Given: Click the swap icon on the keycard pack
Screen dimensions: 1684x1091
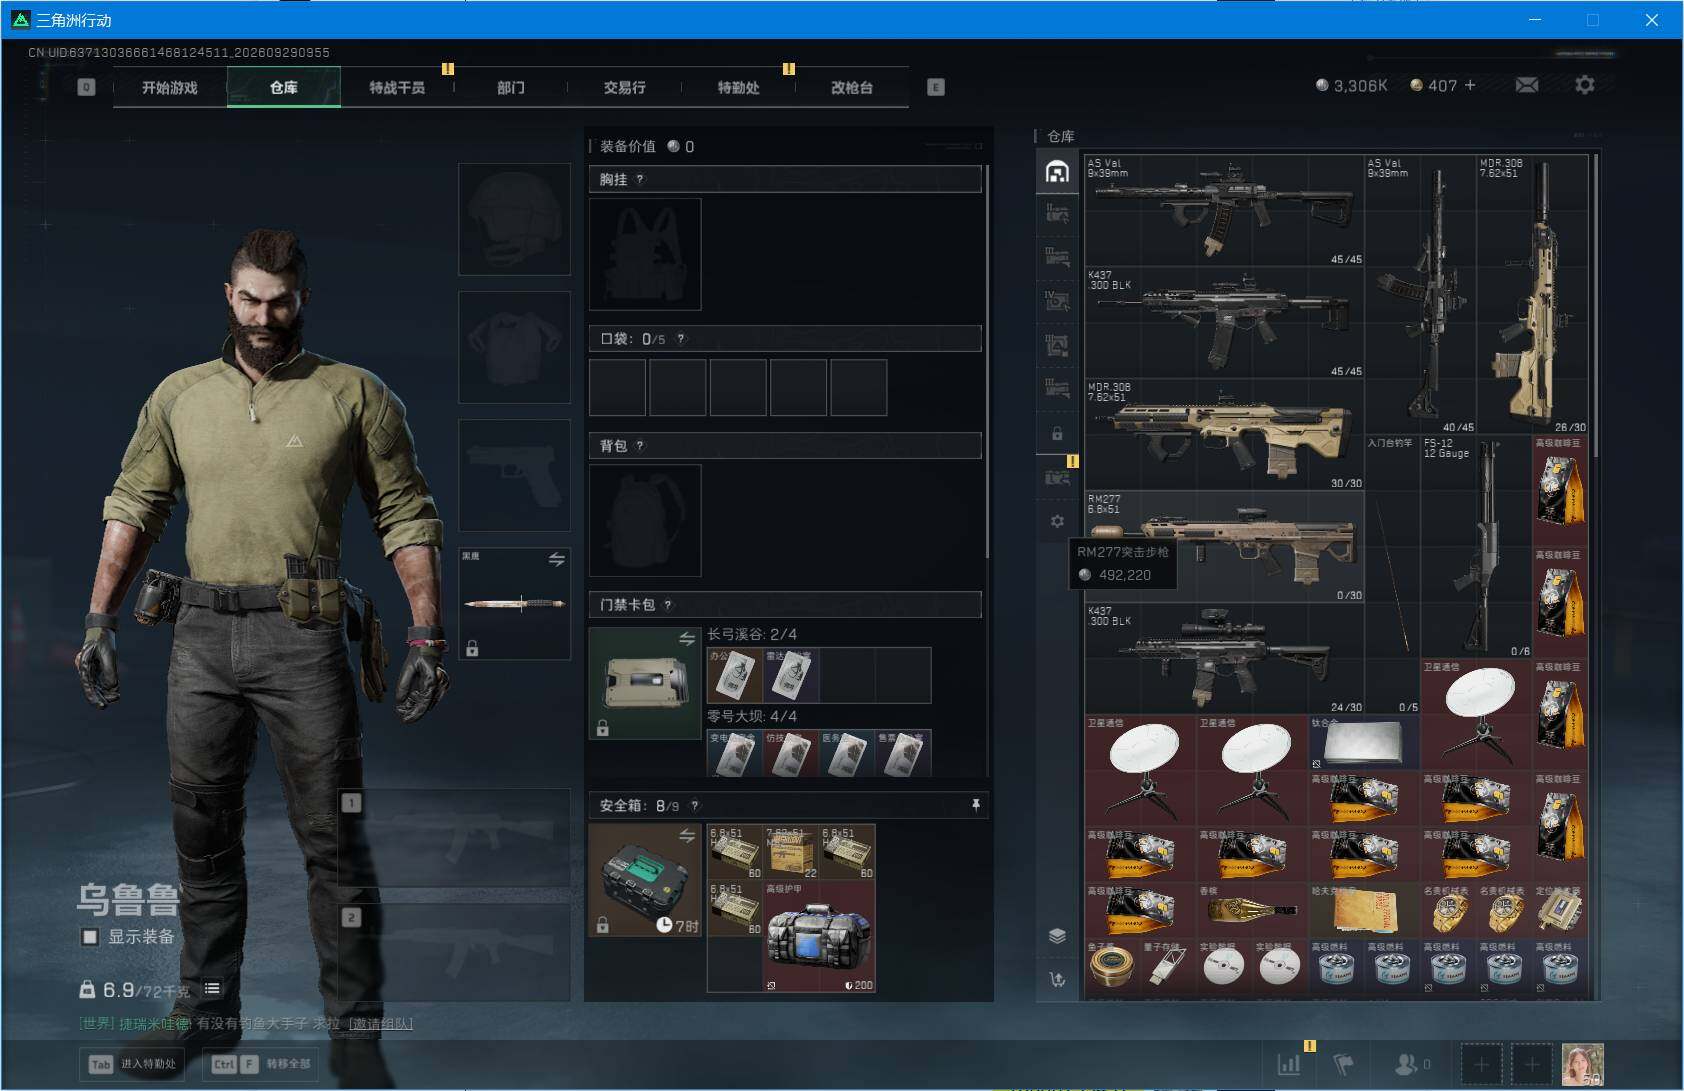Looking at the screenshot, I should 687,639.
